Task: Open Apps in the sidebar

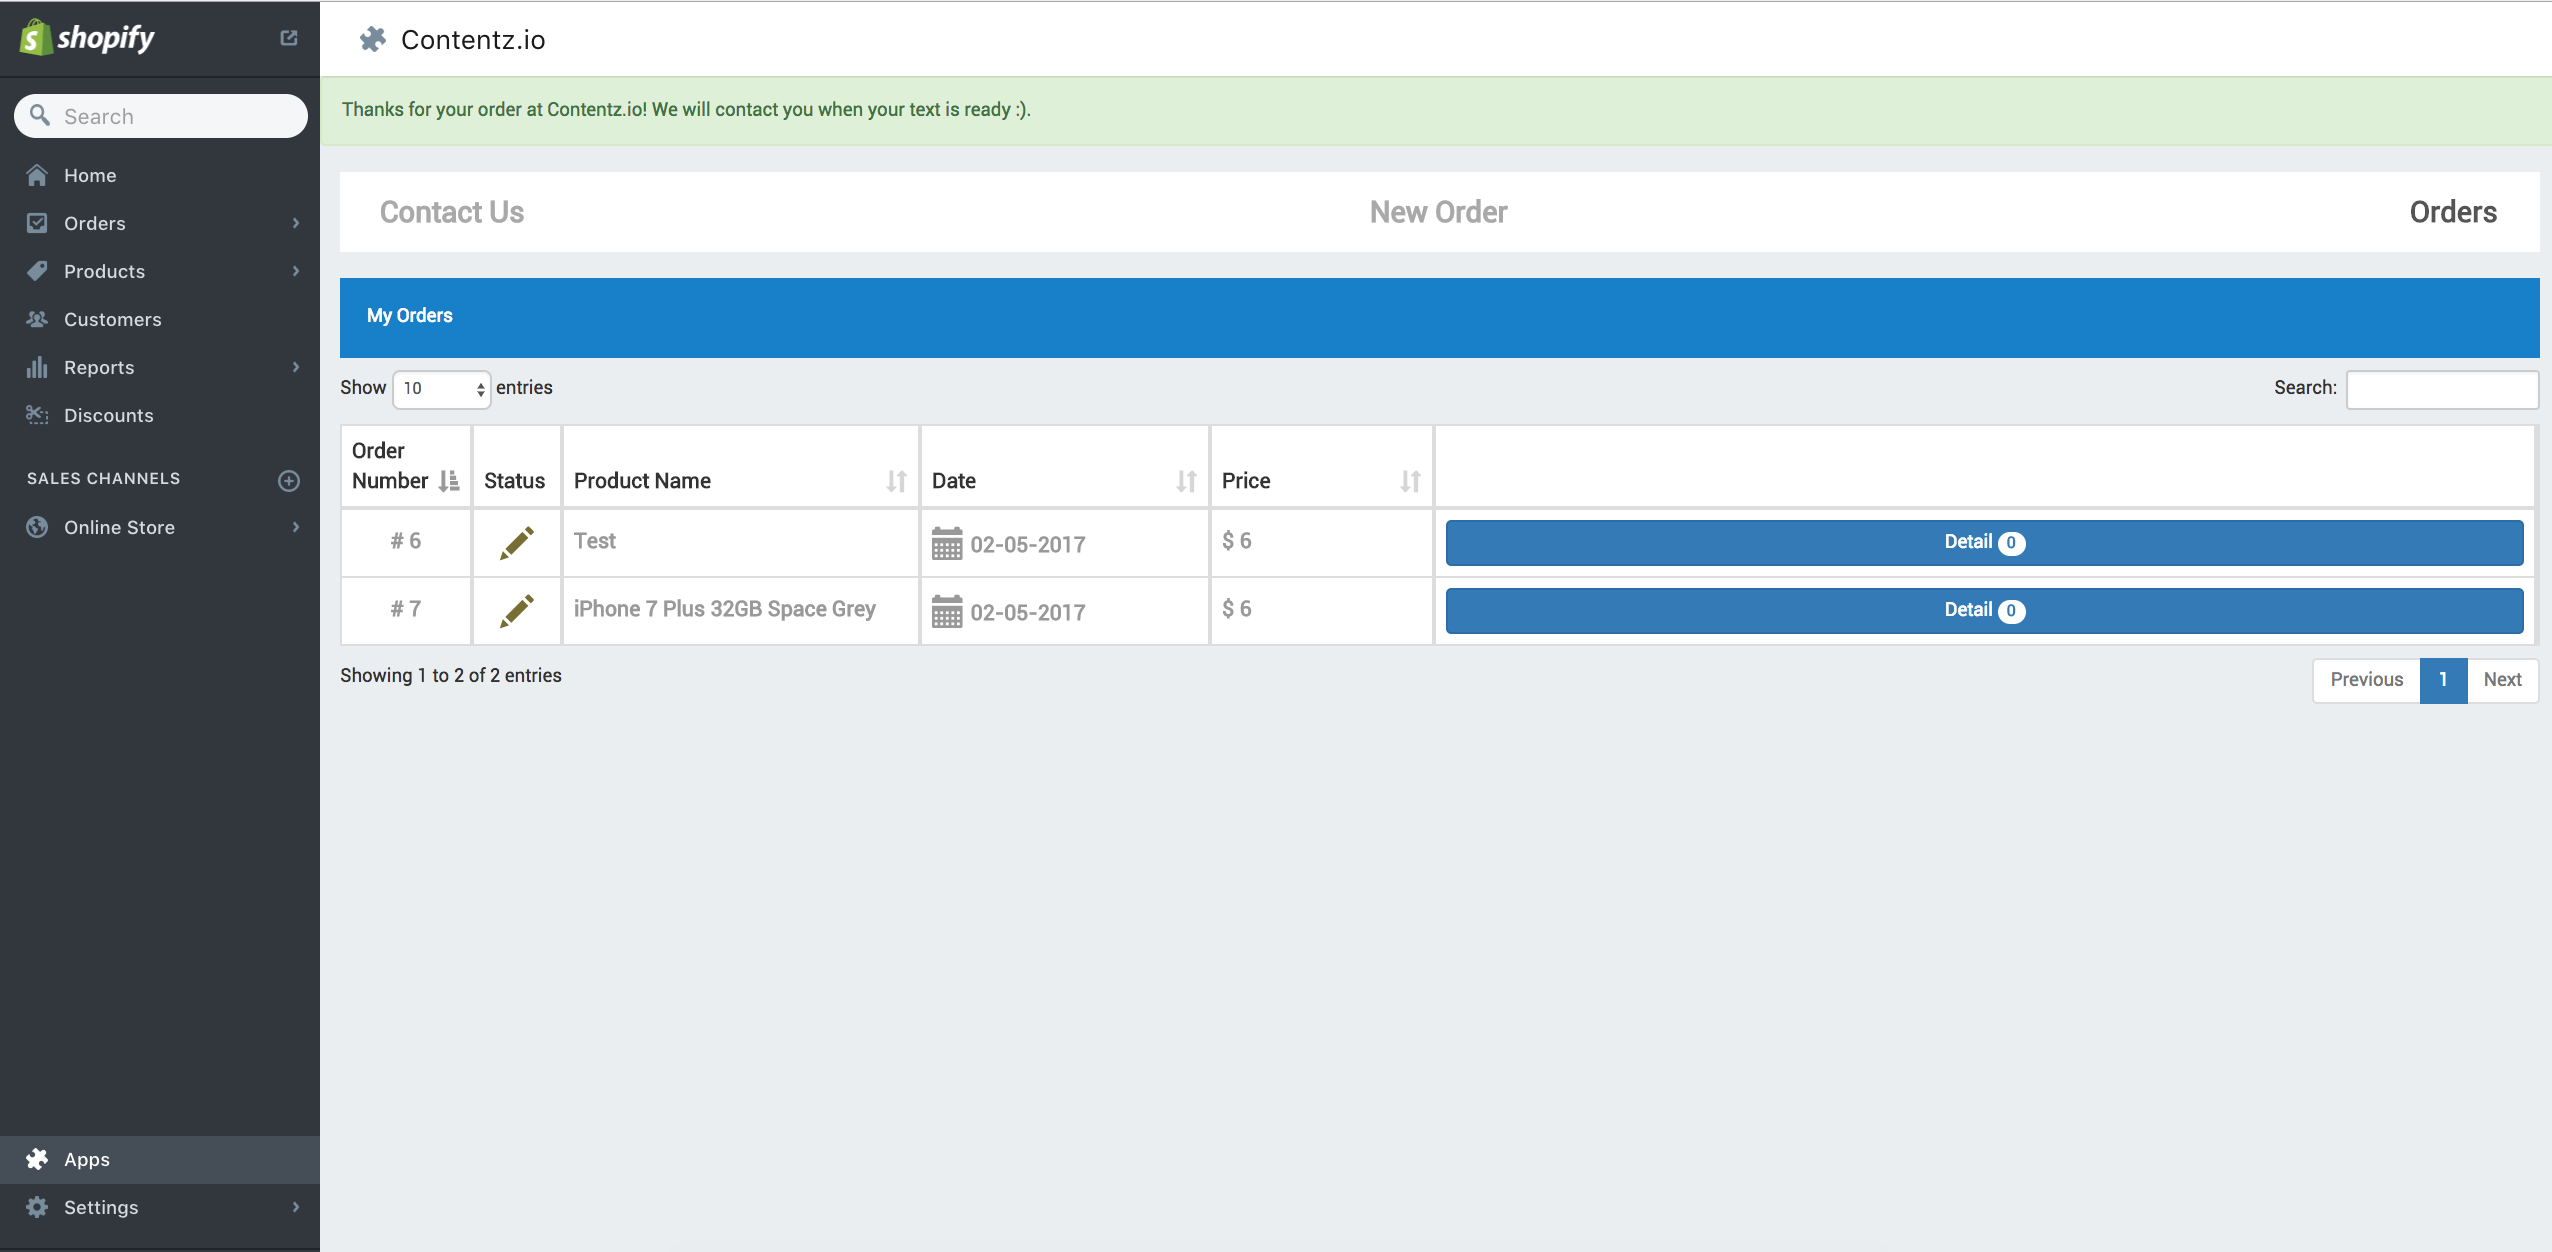Action: click(160, 1159)
